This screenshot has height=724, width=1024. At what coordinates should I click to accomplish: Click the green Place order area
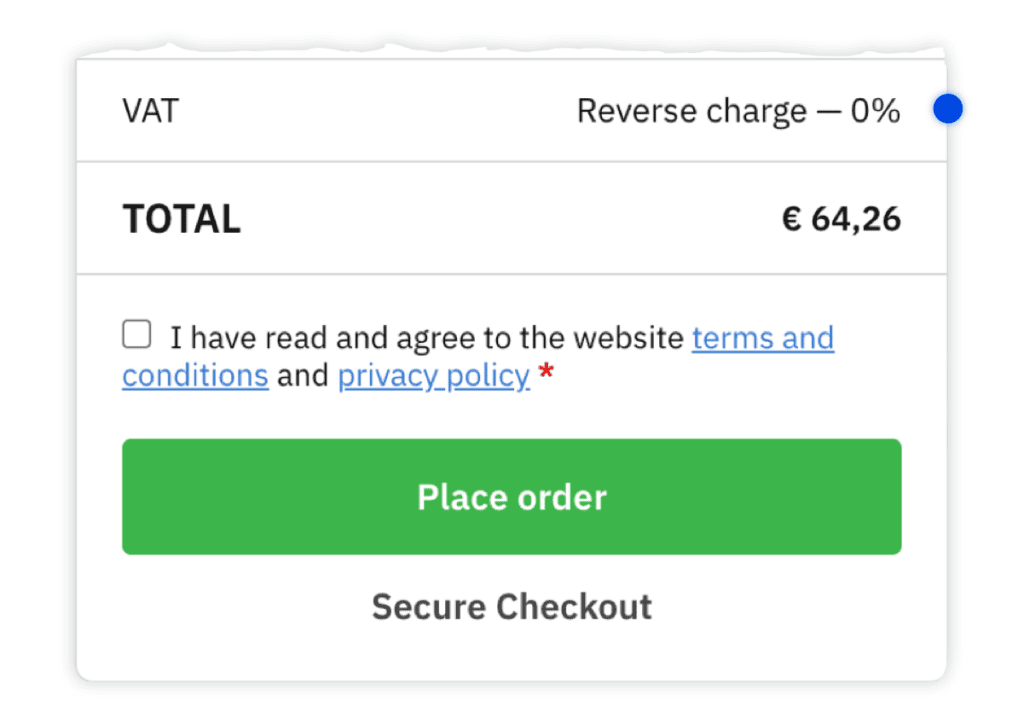tap(512, 496)
